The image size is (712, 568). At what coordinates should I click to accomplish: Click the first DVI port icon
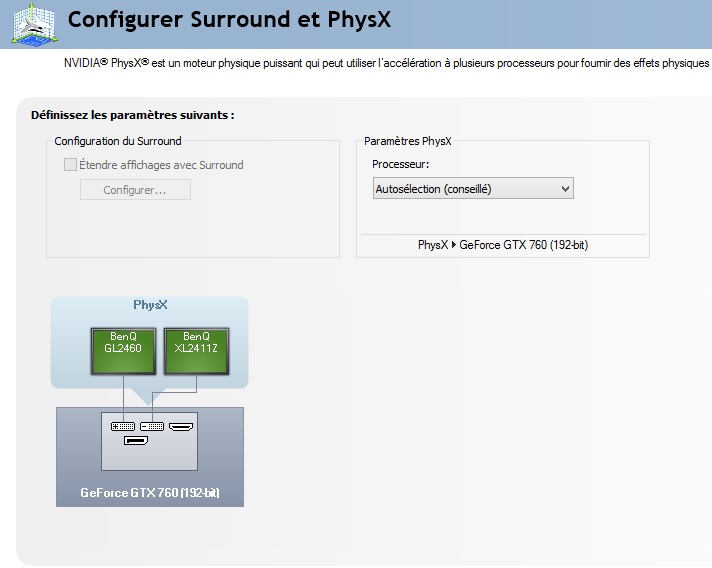click(x=123, y=426)
